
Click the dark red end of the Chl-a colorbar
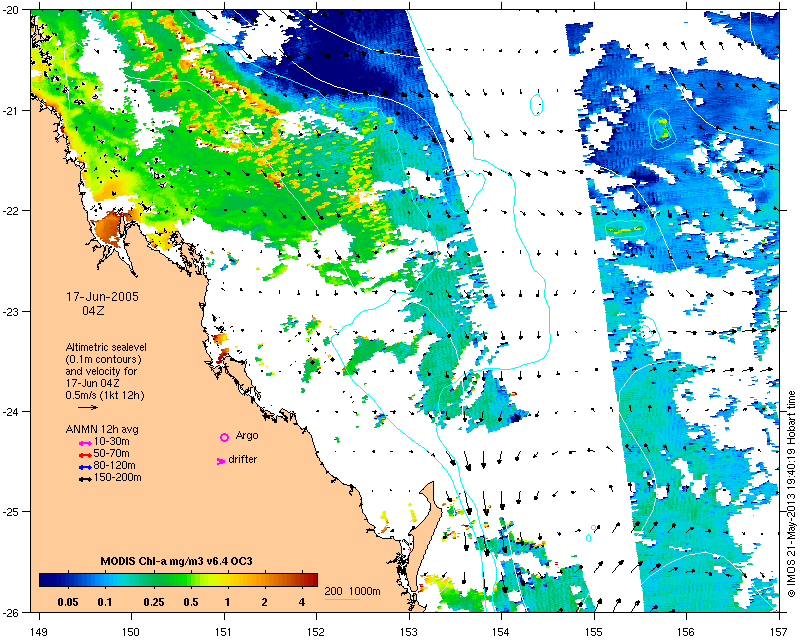pyautogui.click(x=311, y=580)
